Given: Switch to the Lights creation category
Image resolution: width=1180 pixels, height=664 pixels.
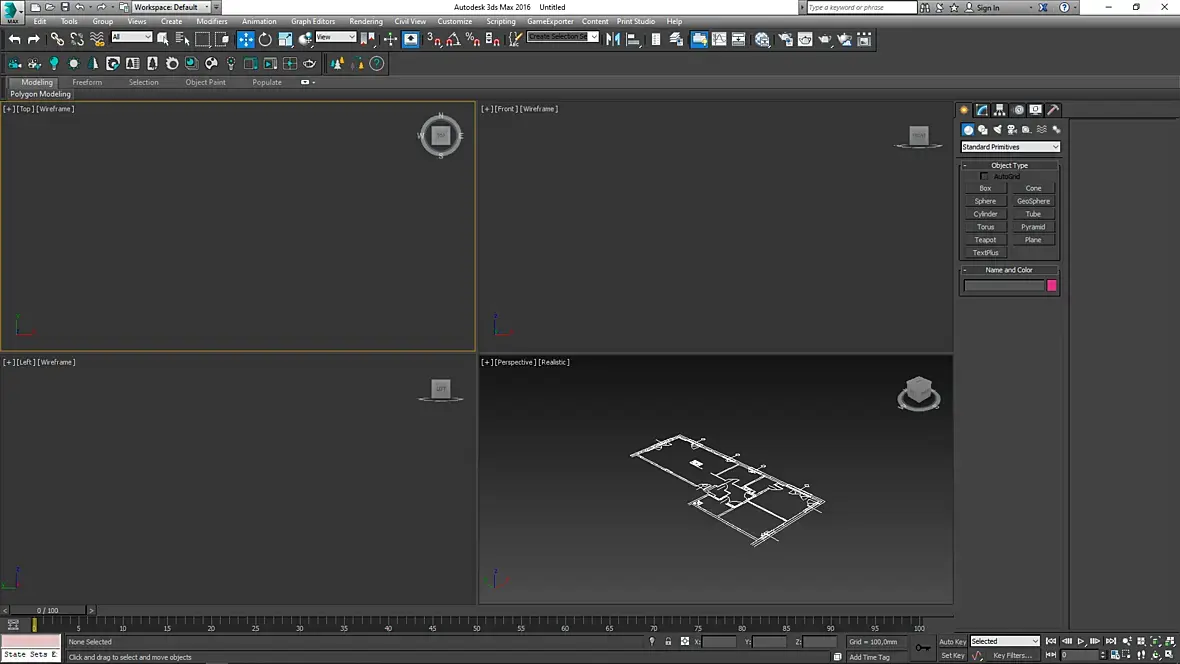Looking at the screenshot, I should (x=997, y=129).
